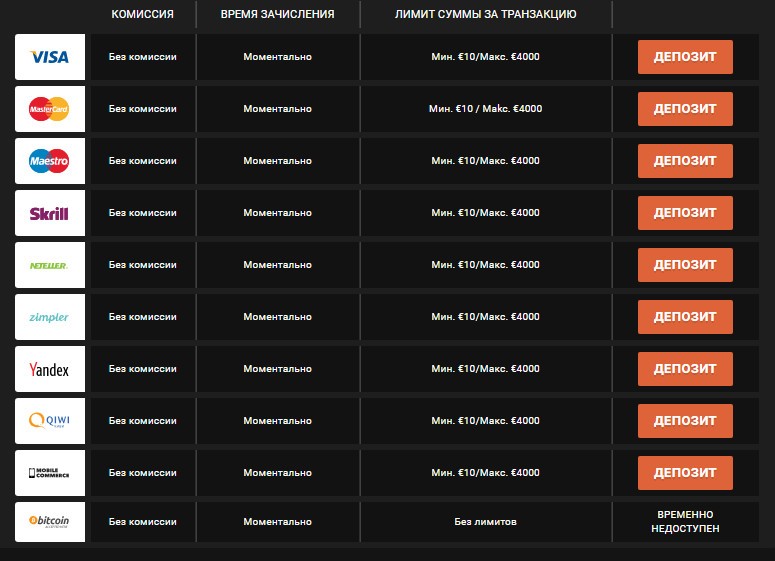
Task: Click 'Моментально' in the Bitcoin row
Action: 277,522
